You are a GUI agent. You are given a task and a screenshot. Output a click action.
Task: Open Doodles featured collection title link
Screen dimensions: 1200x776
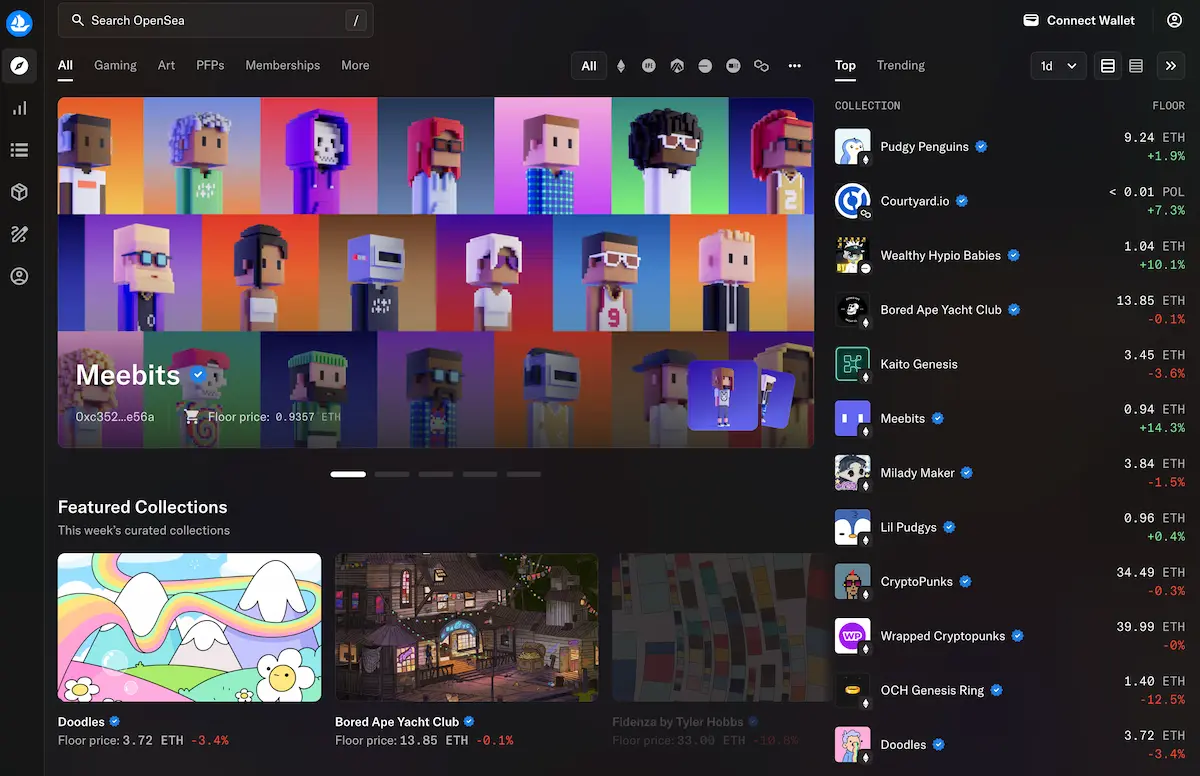pyautogui.click(x=81, y=722)
